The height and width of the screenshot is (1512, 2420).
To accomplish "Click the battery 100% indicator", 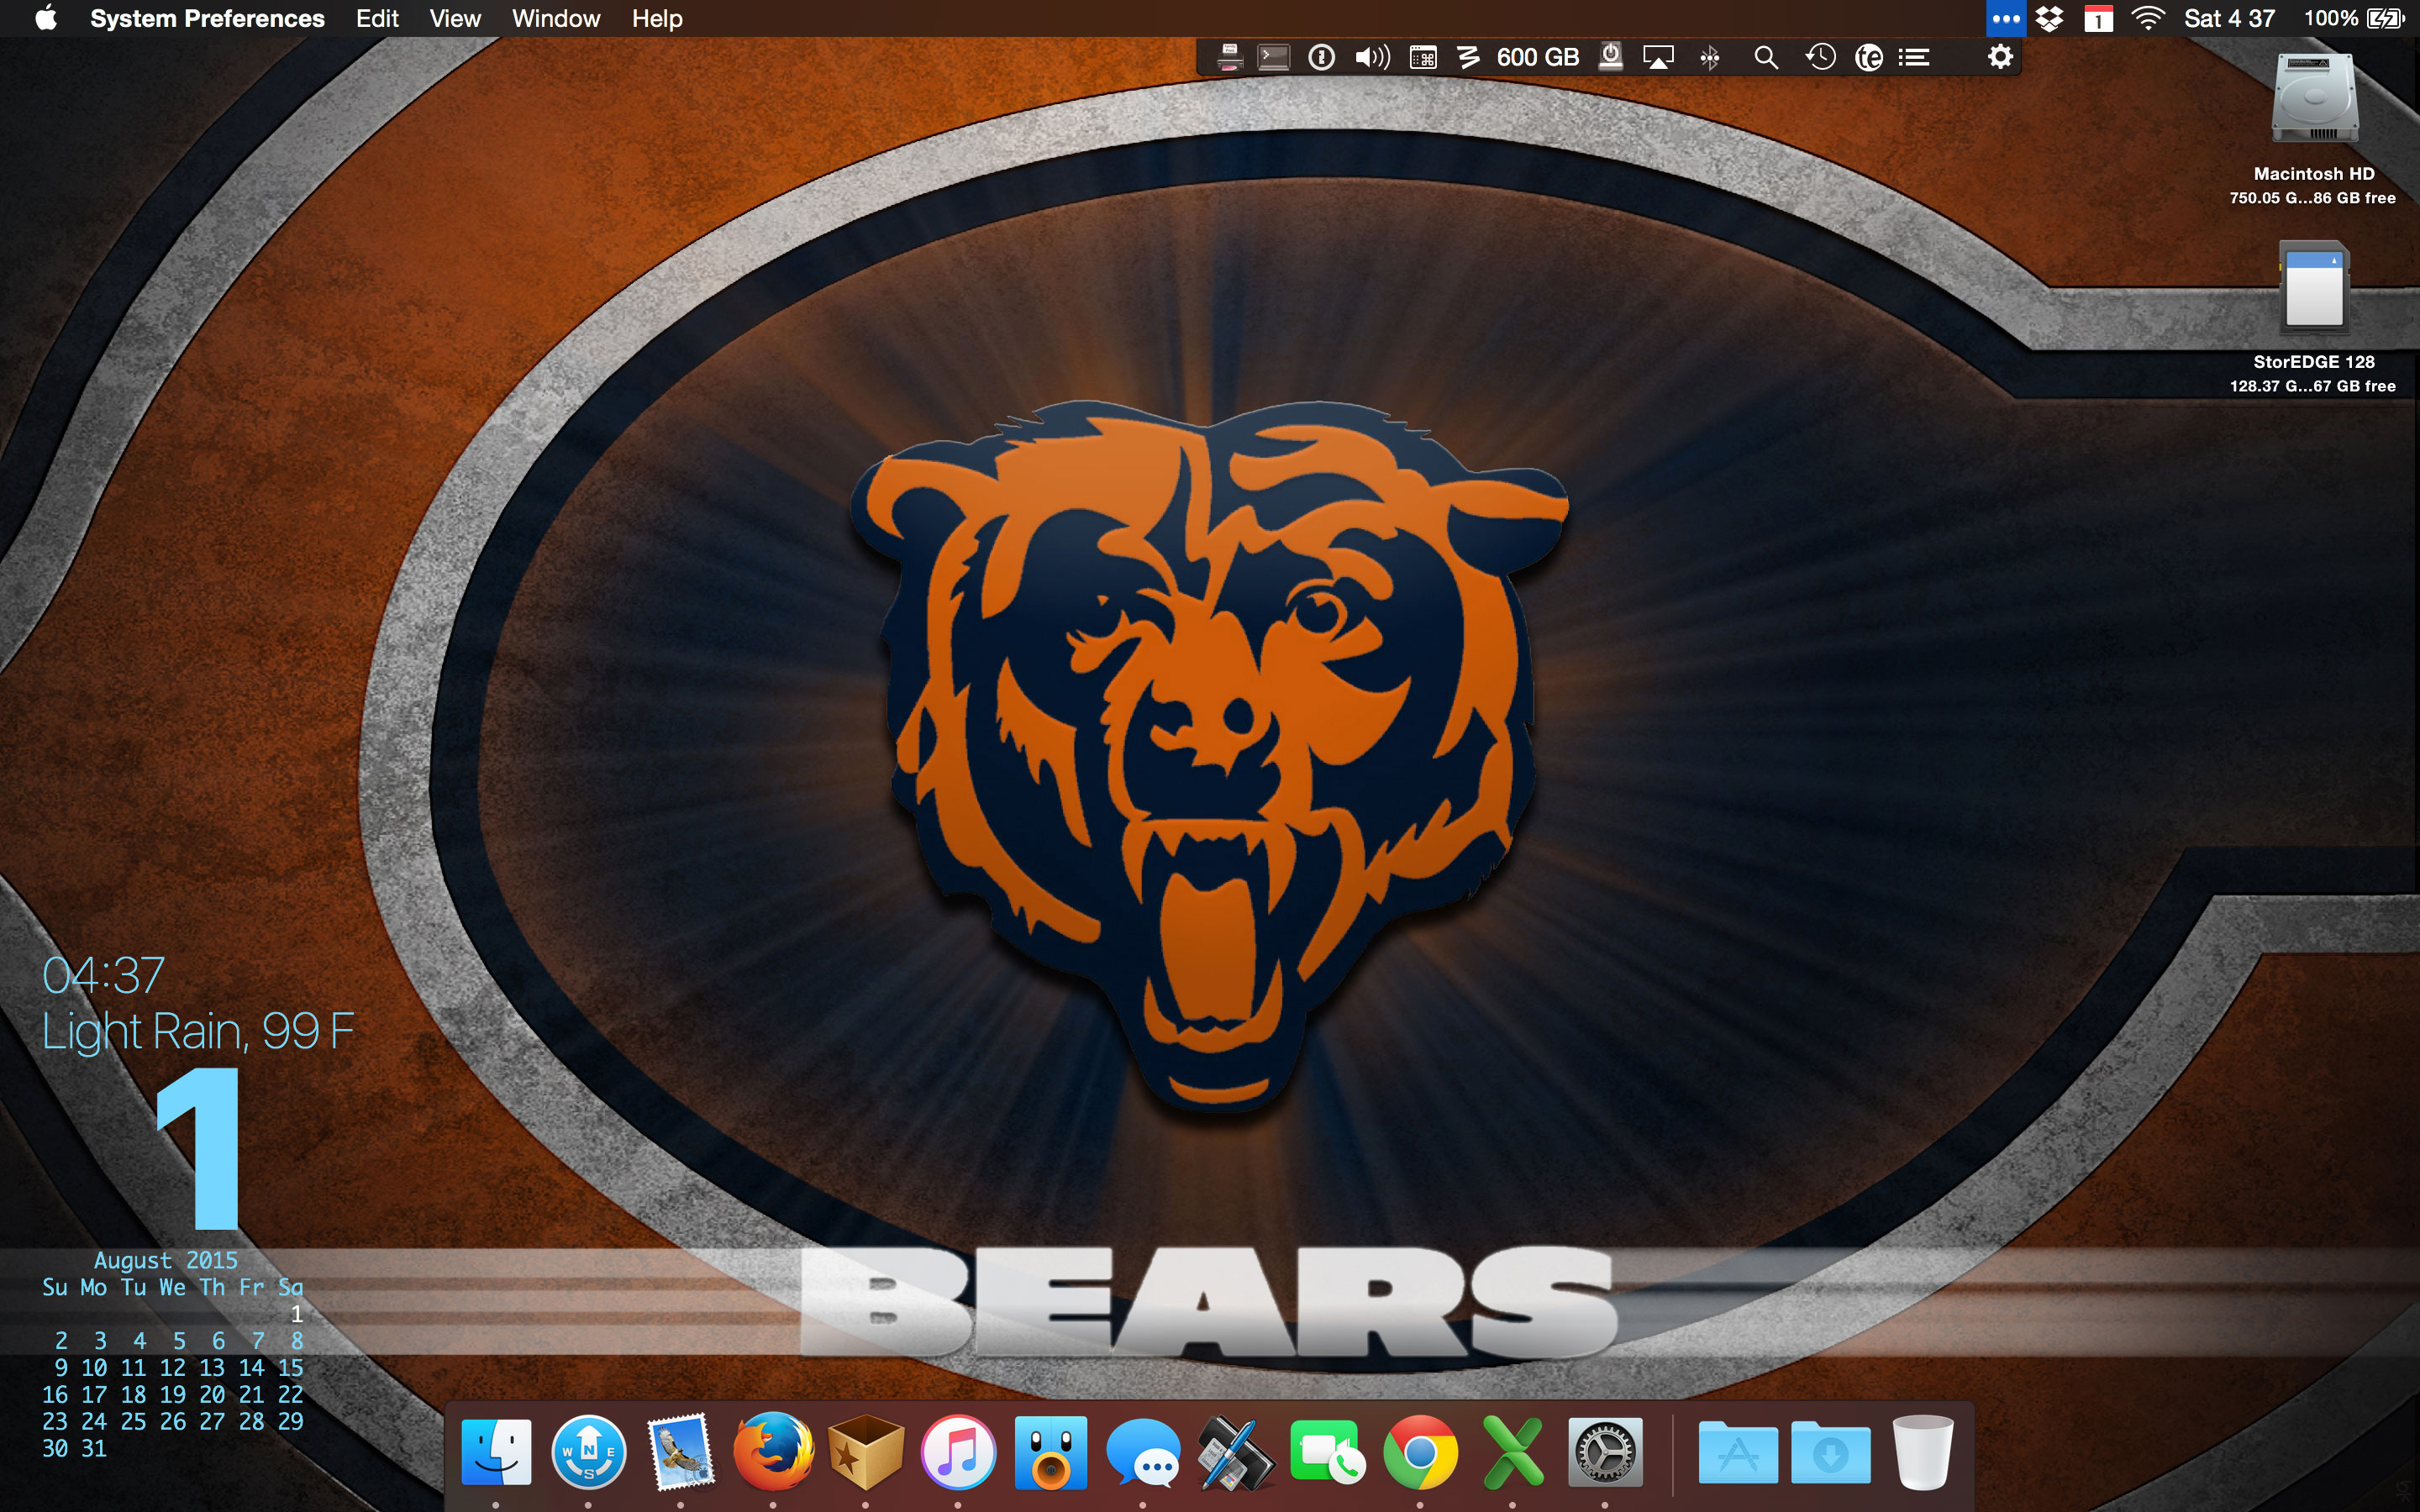I will (x=2354, y=18).
